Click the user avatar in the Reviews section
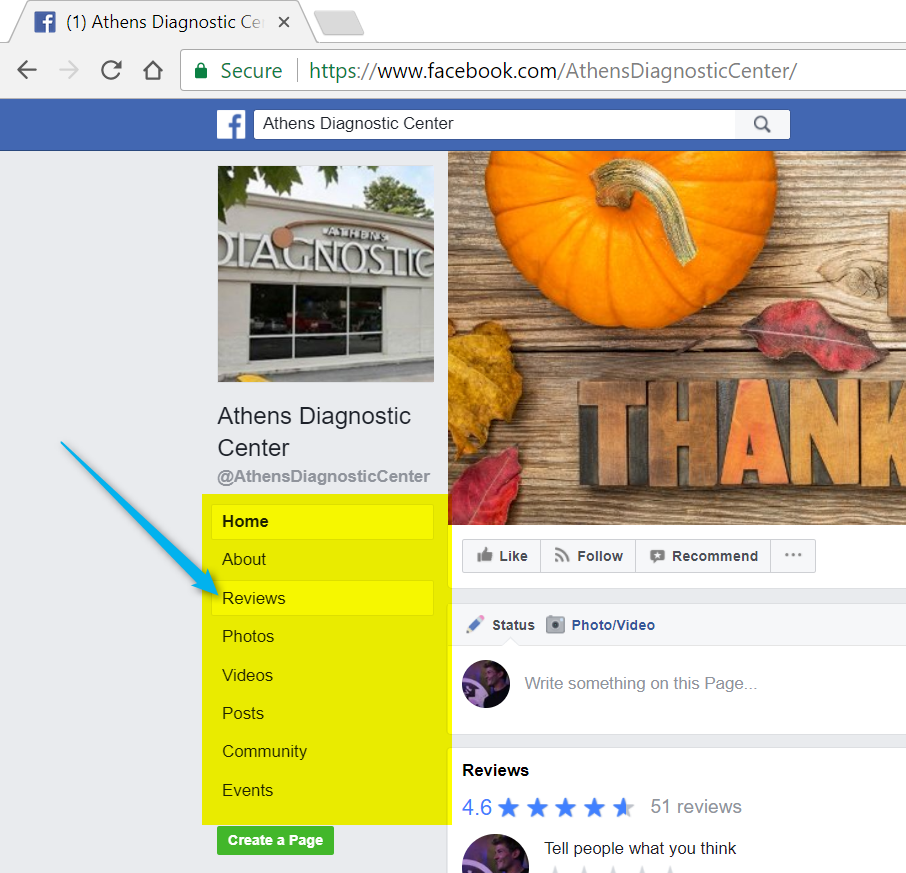 tap(496, 854)
